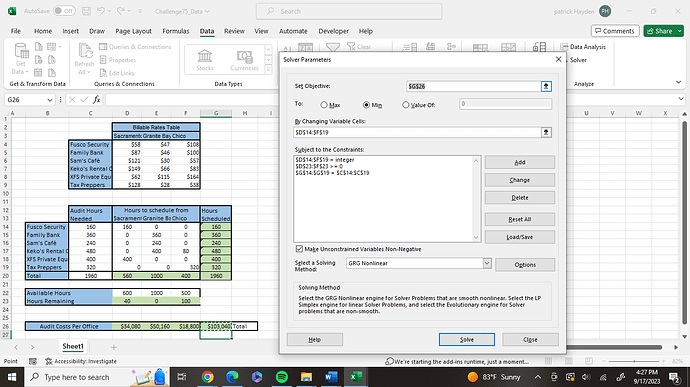The width and height of the screenshot is (690, 387).
Task: Click the macro recording icon in status bar
Action: (33, 361)
